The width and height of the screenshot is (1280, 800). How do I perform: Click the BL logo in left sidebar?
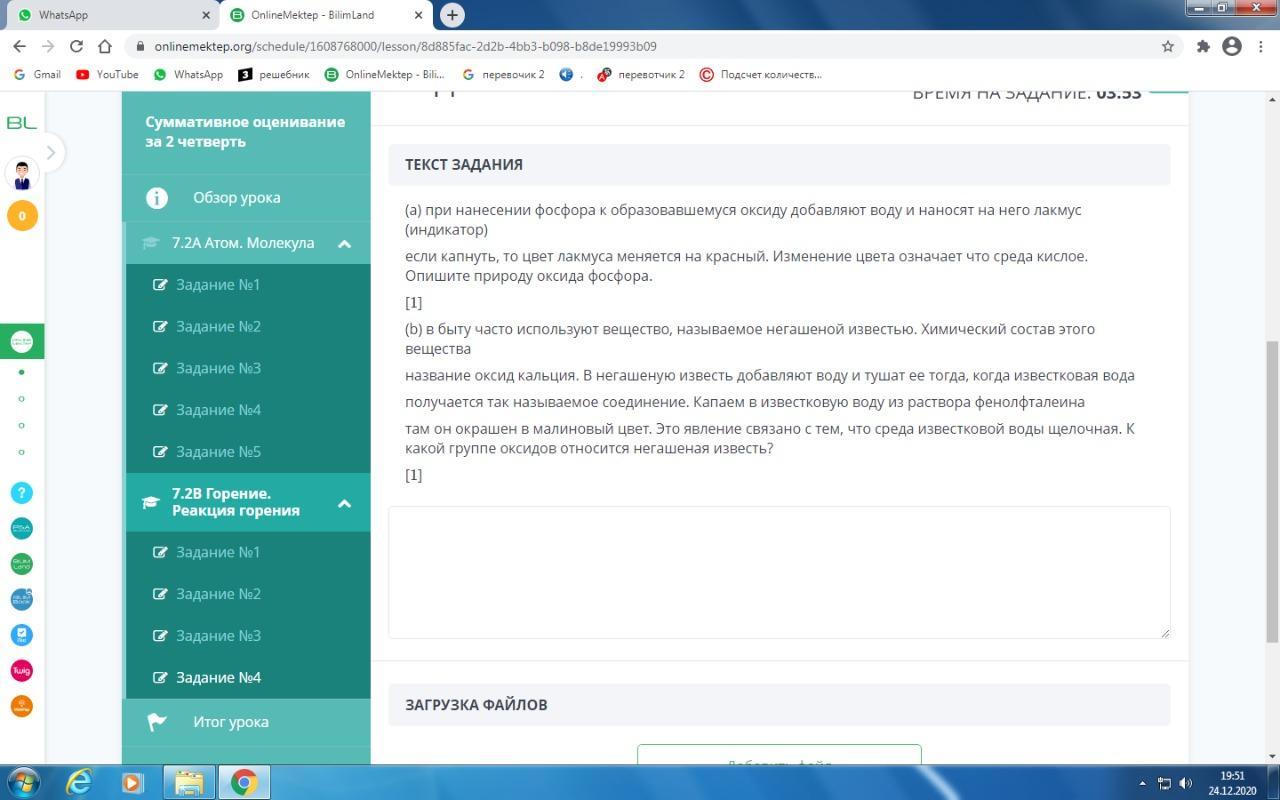pyautogui.click(x=21, y=122)
